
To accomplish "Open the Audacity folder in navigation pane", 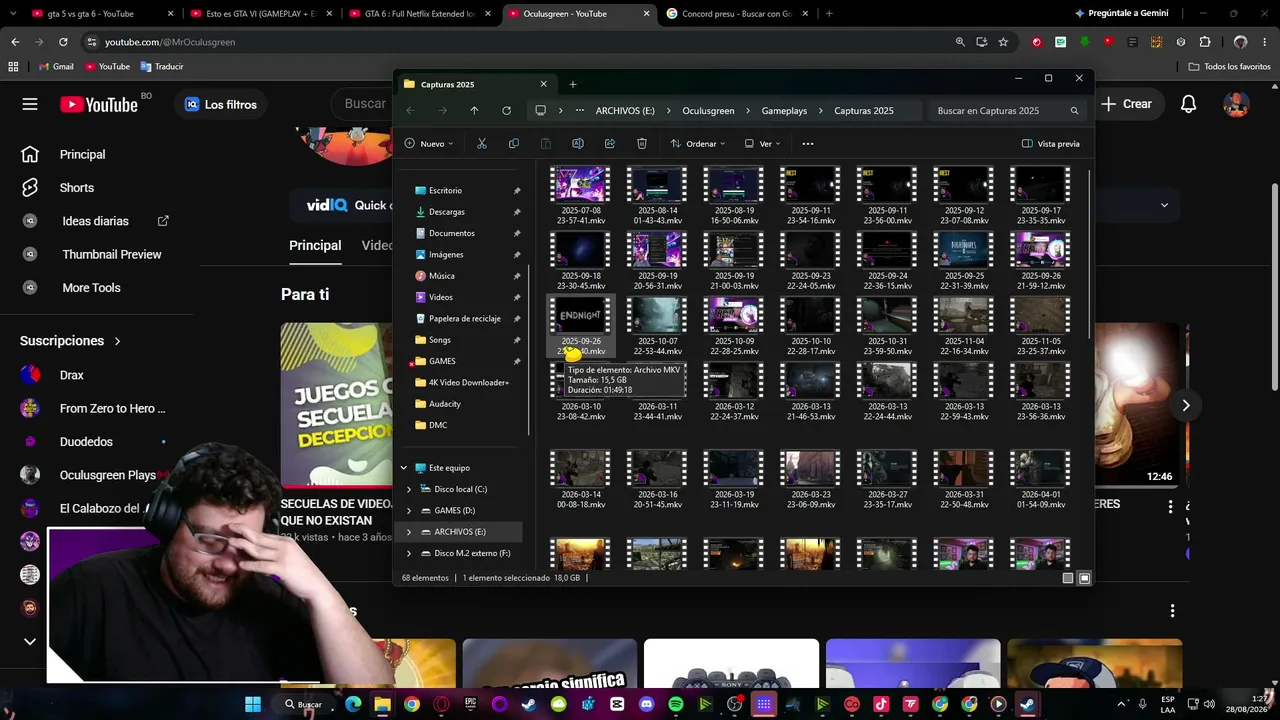I will pyautogui.click(x=445, y=404).
